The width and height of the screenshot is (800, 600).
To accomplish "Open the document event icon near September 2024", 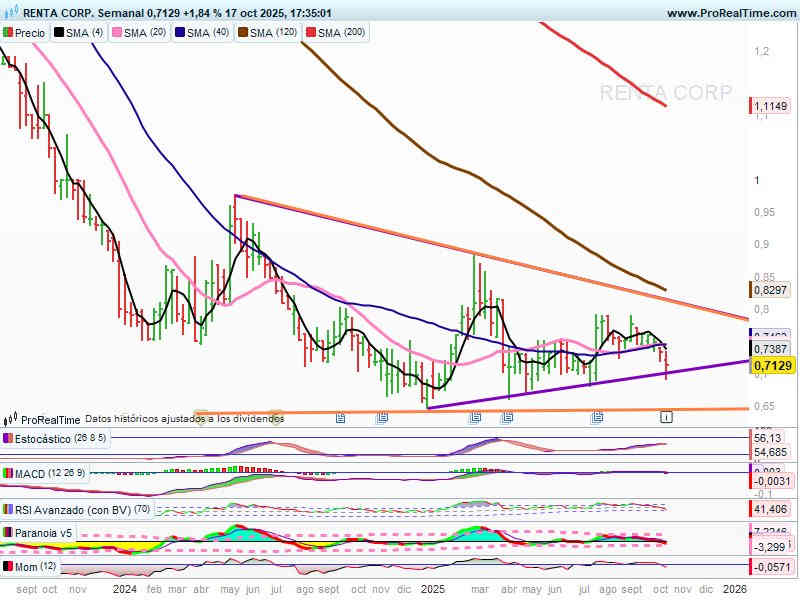I will (x=341, y=416).
